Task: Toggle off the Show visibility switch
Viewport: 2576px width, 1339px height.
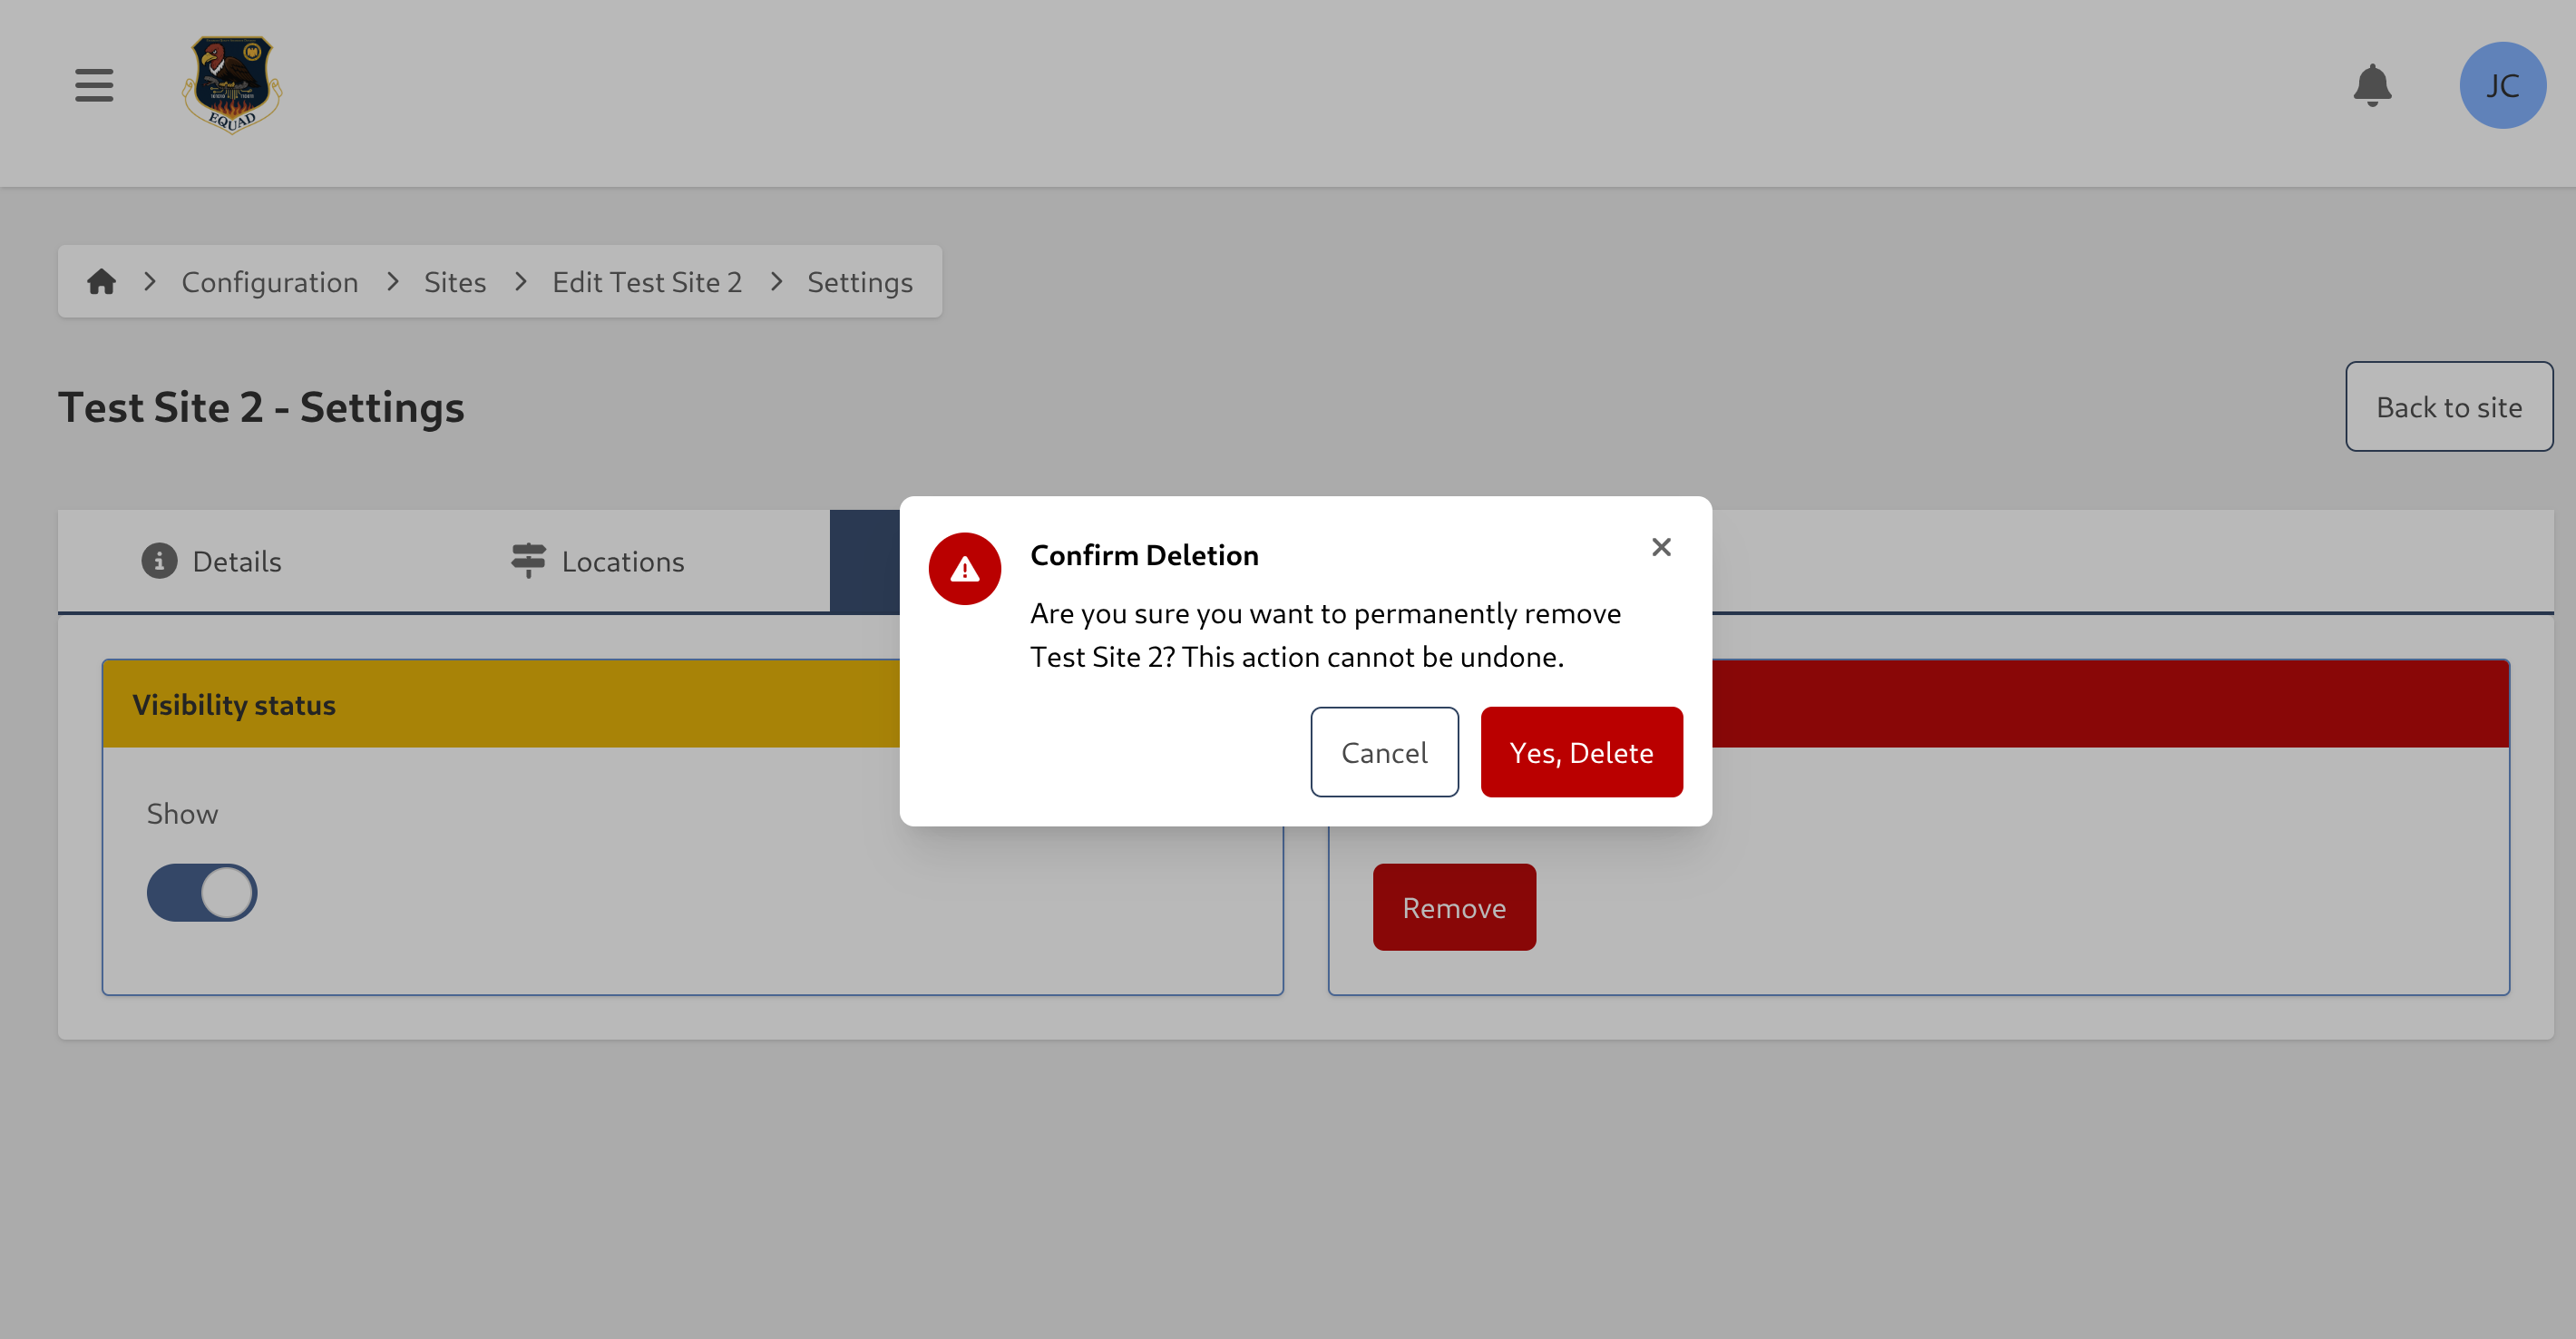Action: (202, 891)
